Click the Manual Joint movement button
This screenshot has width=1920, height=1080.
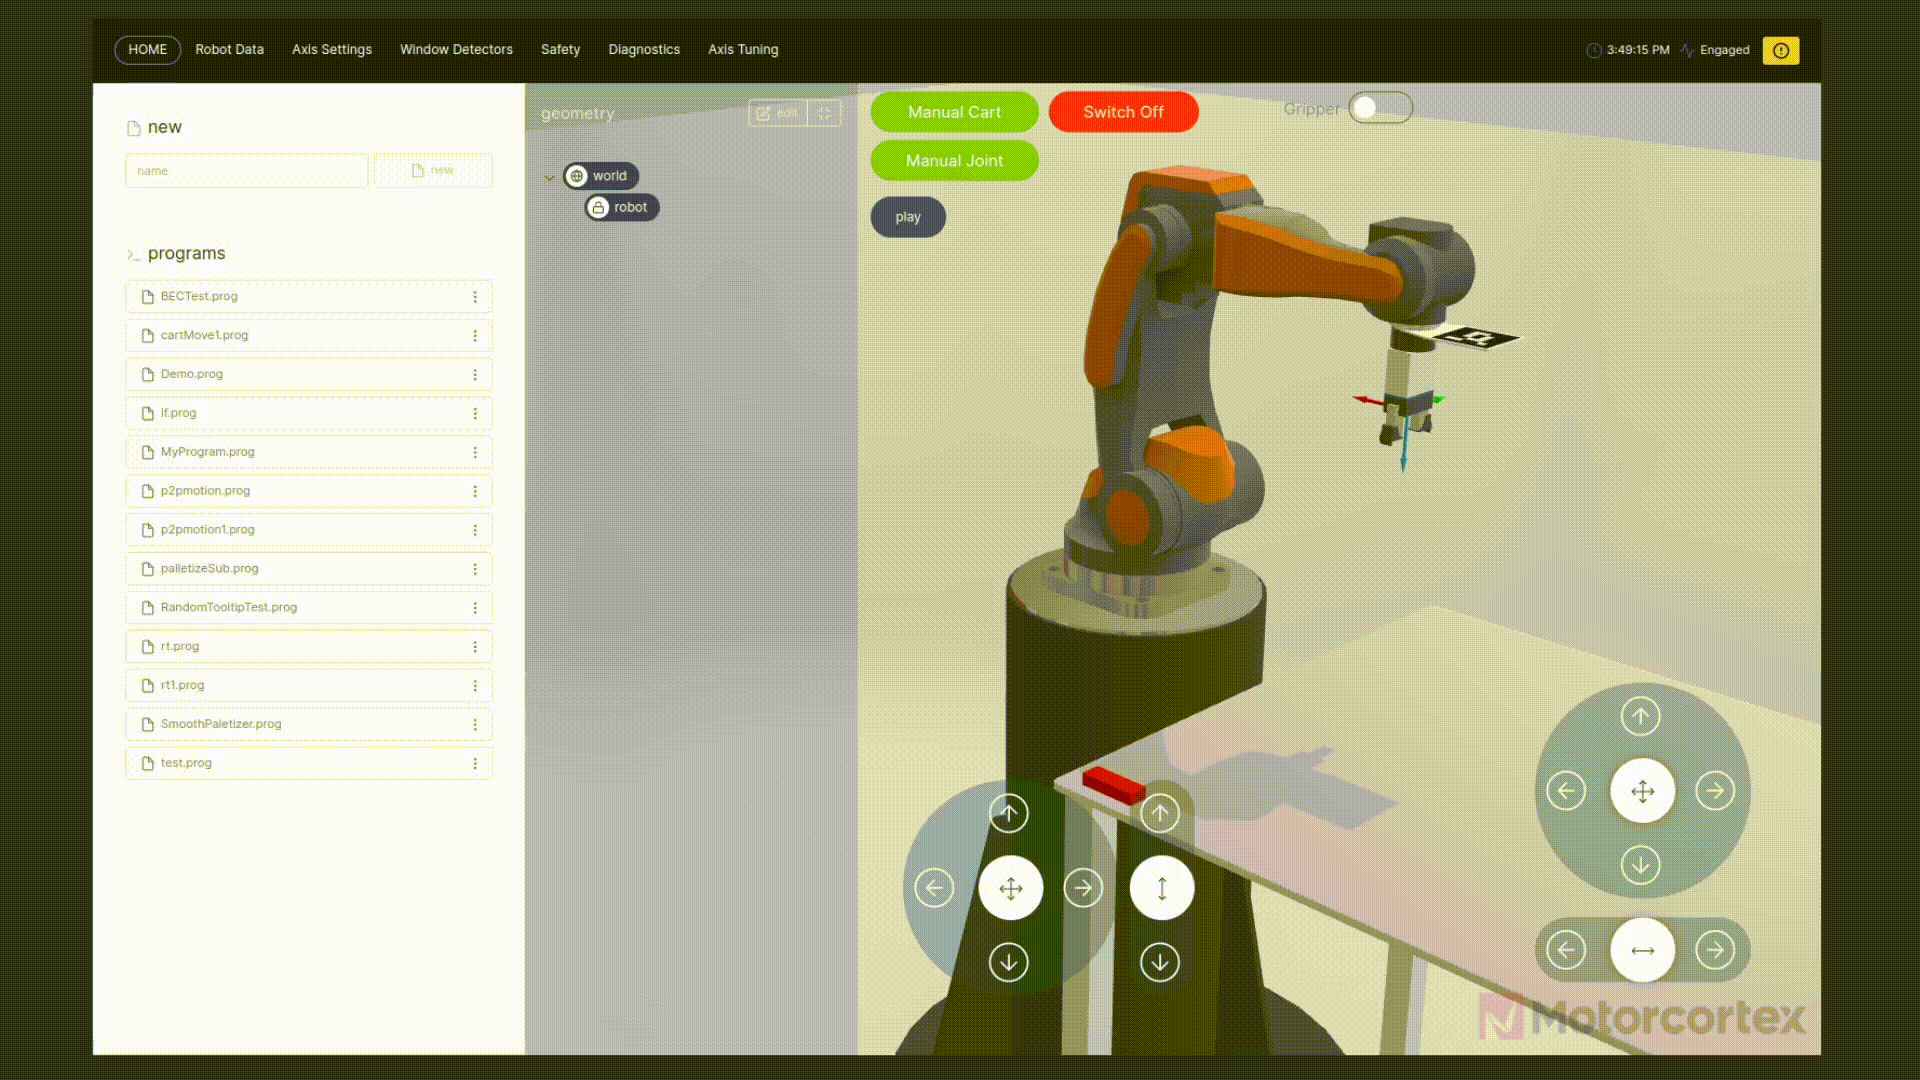pos(955,160)
